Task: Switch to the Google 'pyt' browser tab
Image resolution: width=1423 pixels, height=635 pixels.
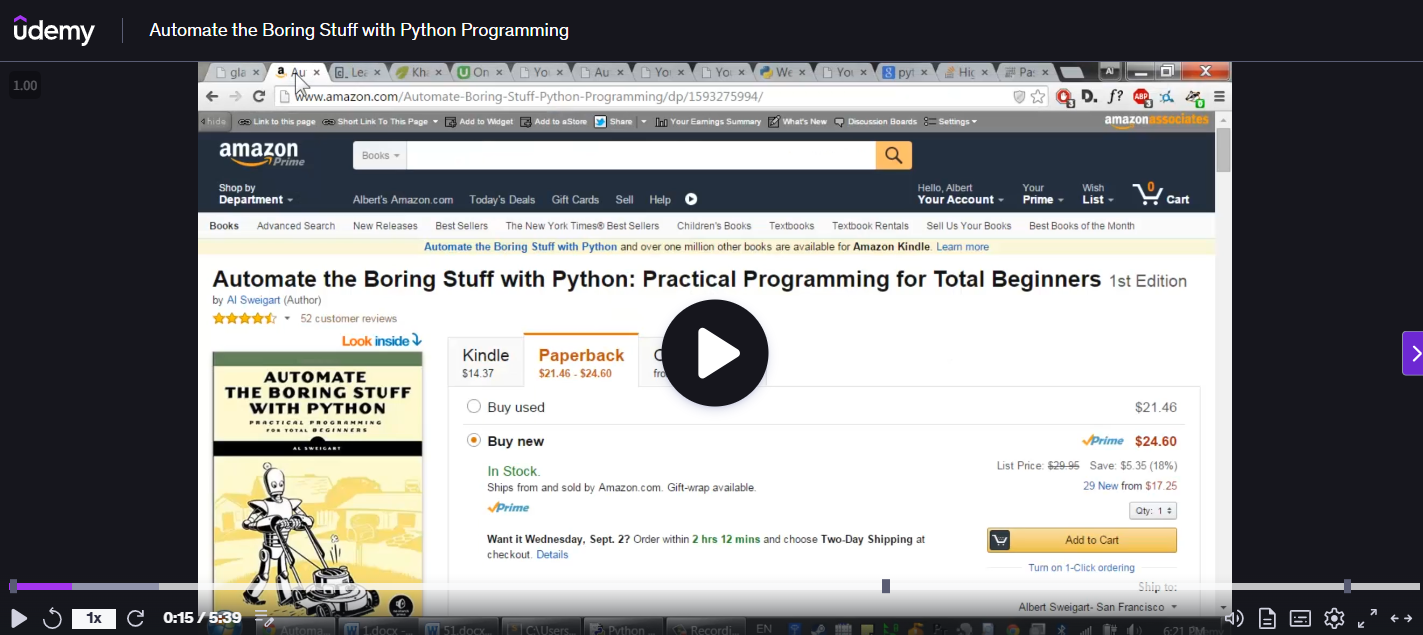Action: (903, 72)
